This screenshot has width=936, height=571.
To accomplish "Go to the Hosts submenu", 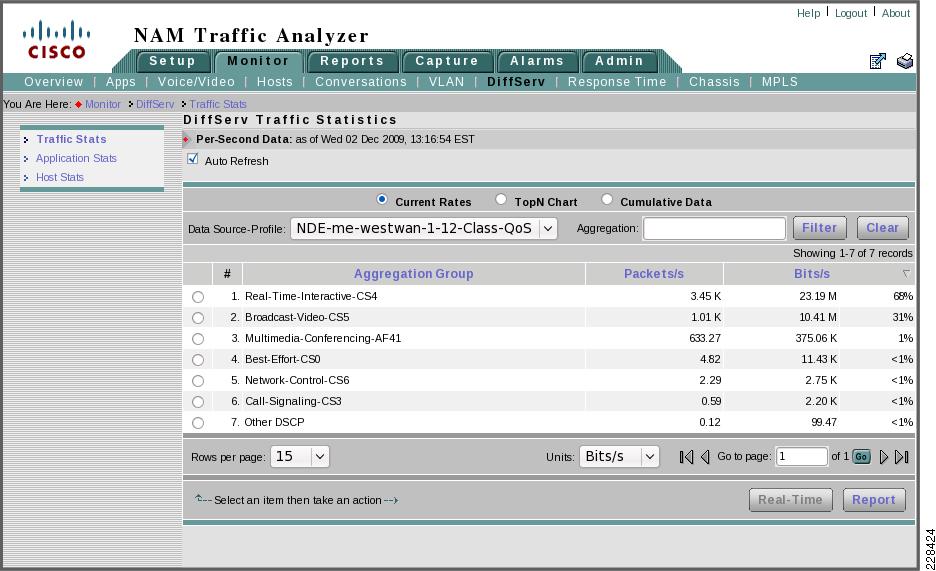I will [275, 82].
